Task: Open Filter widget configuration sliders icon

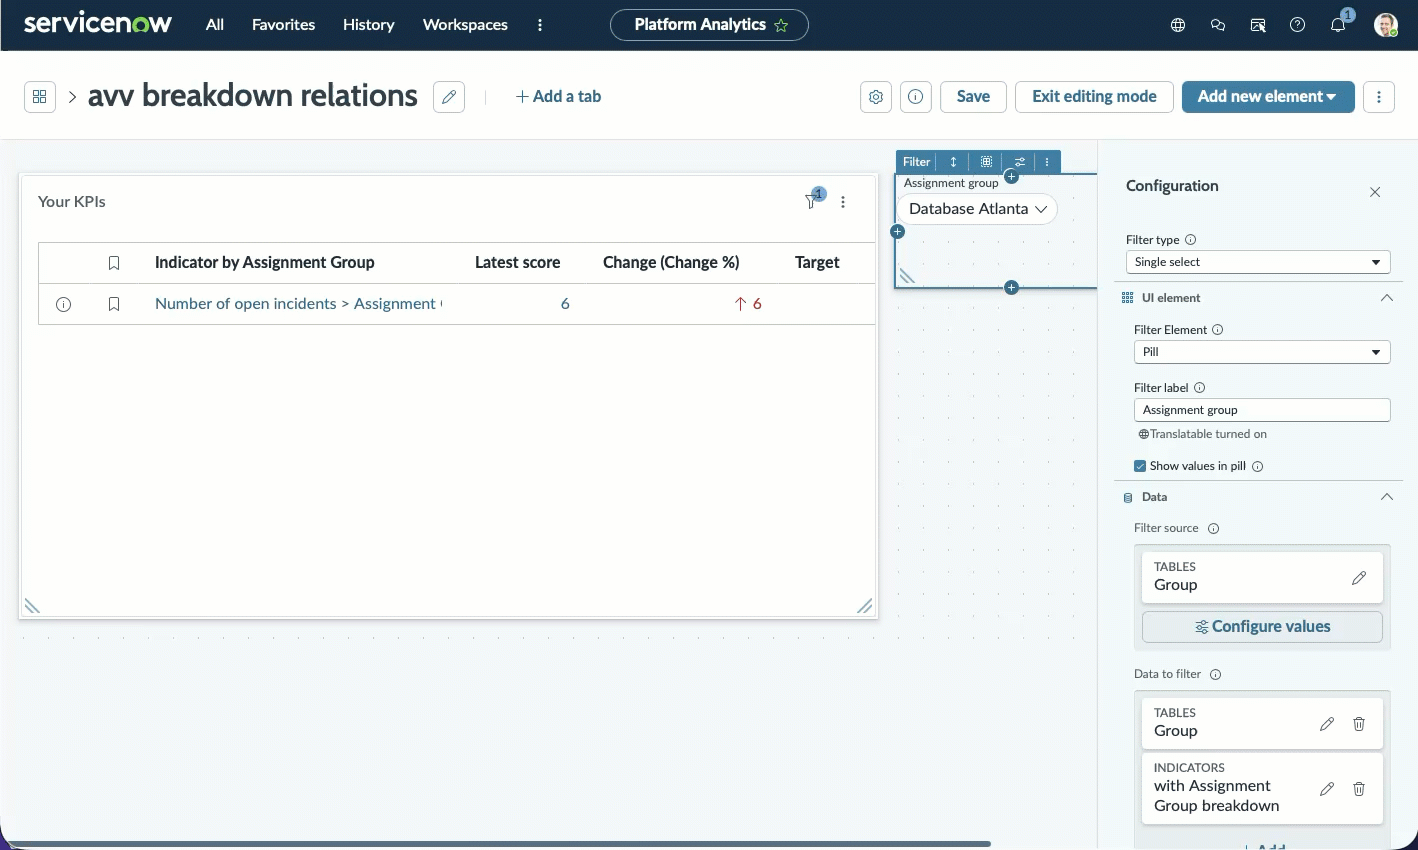Action: tap(1019, 162)
